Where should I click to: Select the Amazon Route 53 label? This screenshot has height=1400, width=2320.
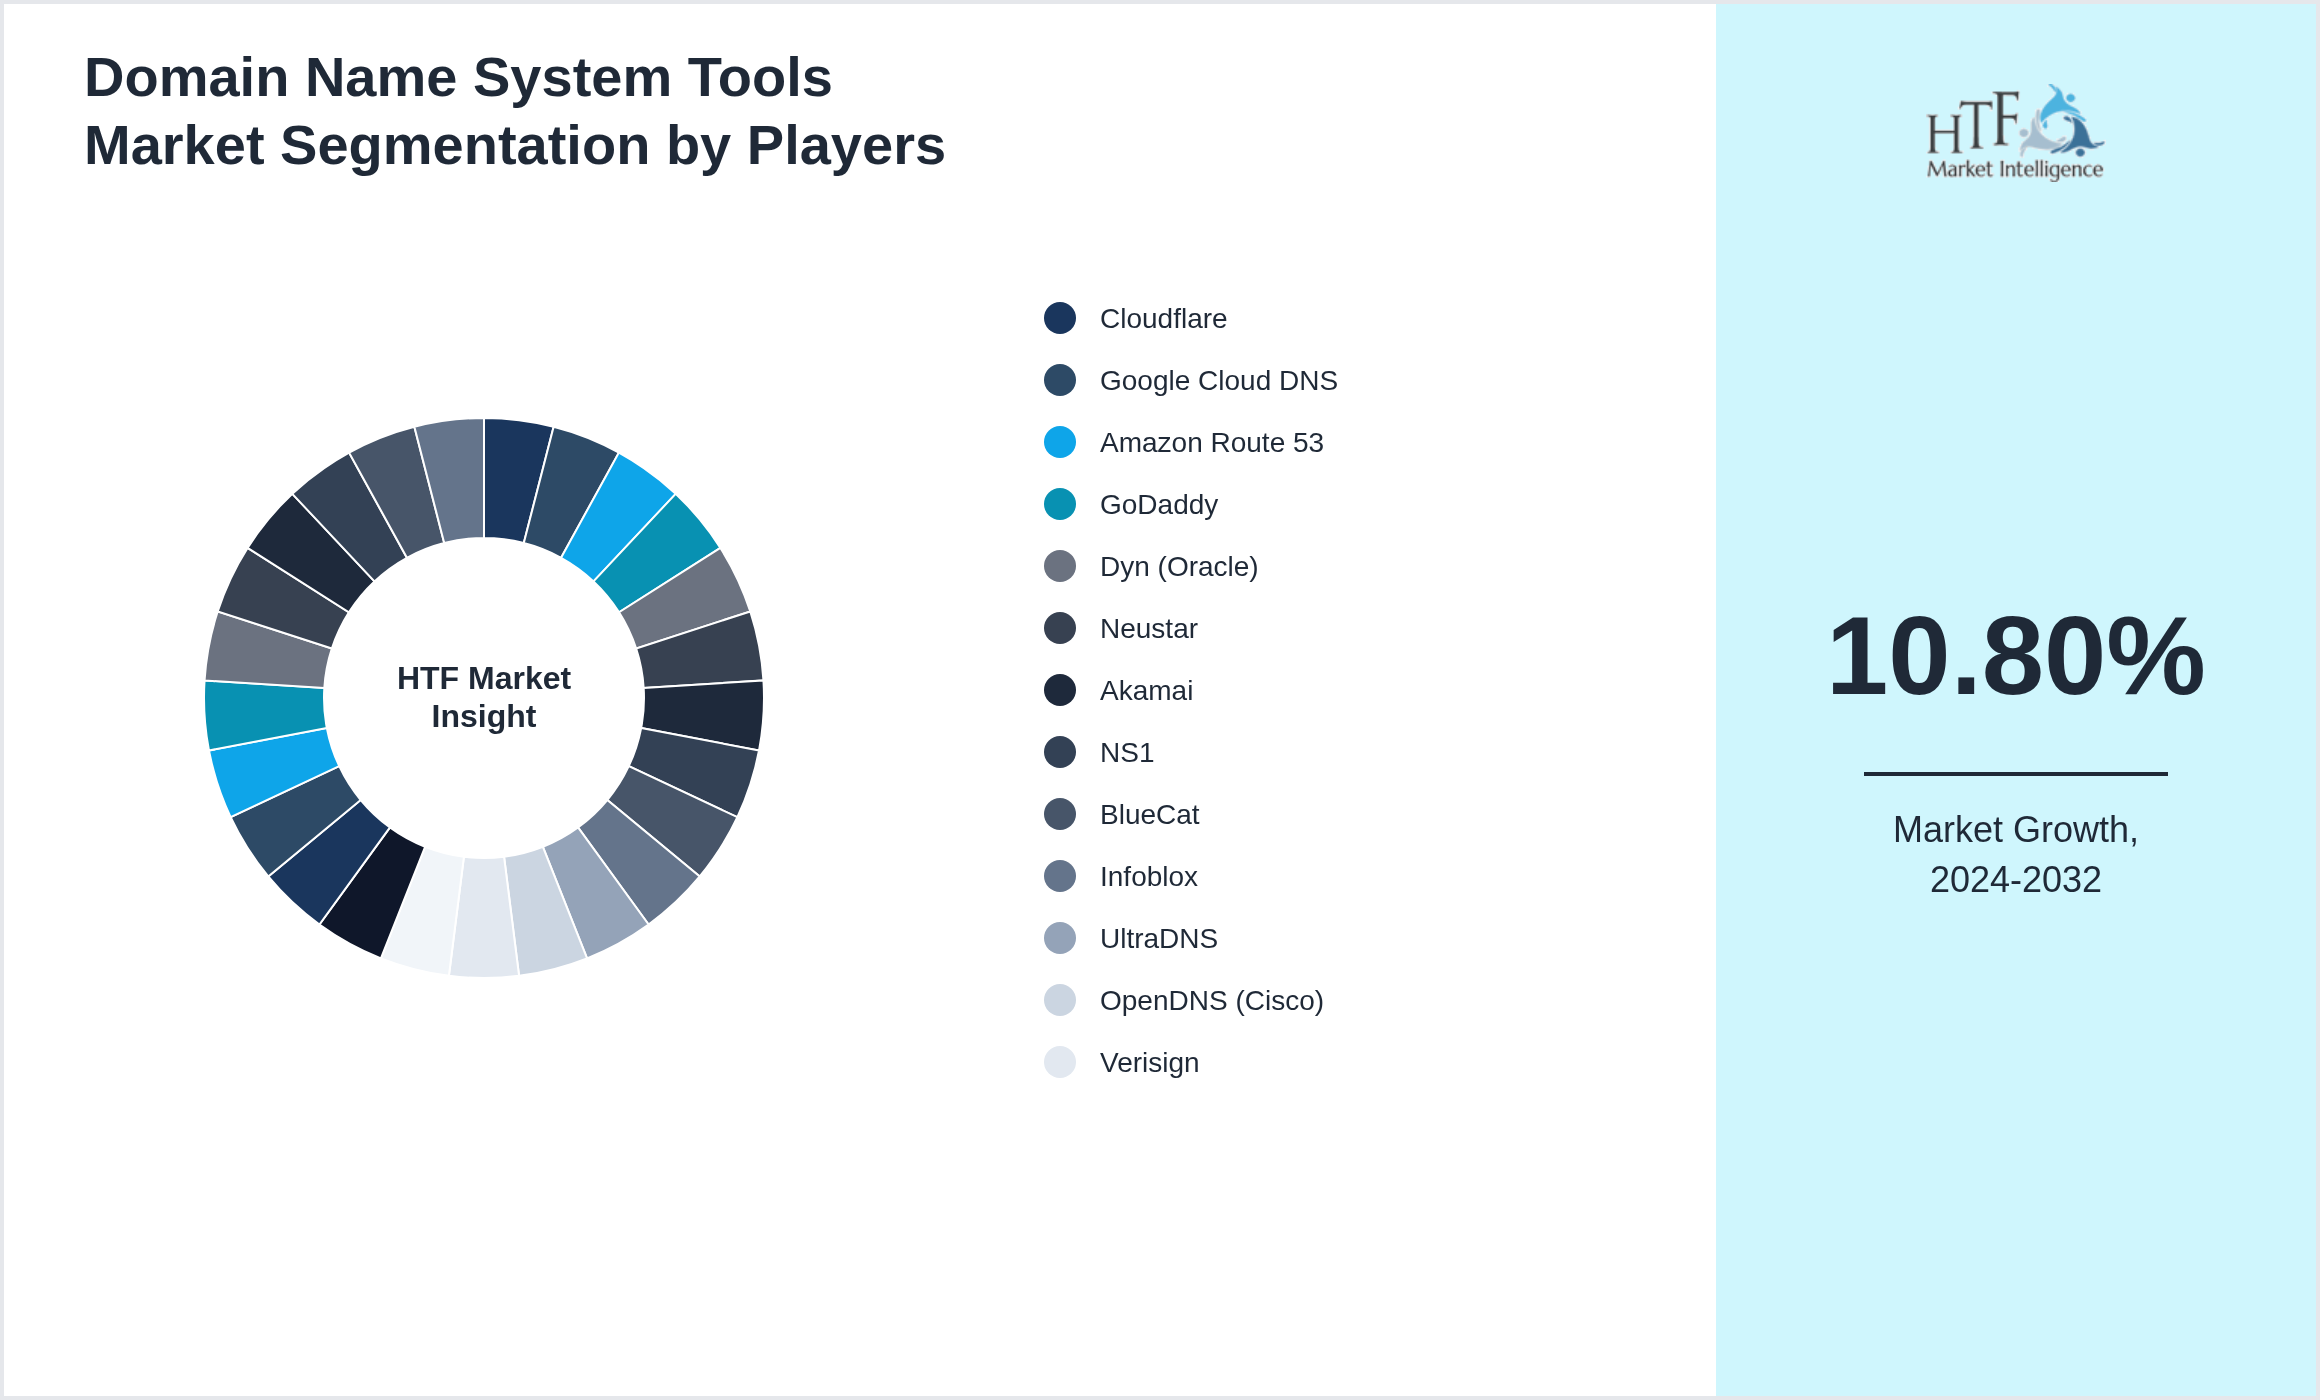1211,442
